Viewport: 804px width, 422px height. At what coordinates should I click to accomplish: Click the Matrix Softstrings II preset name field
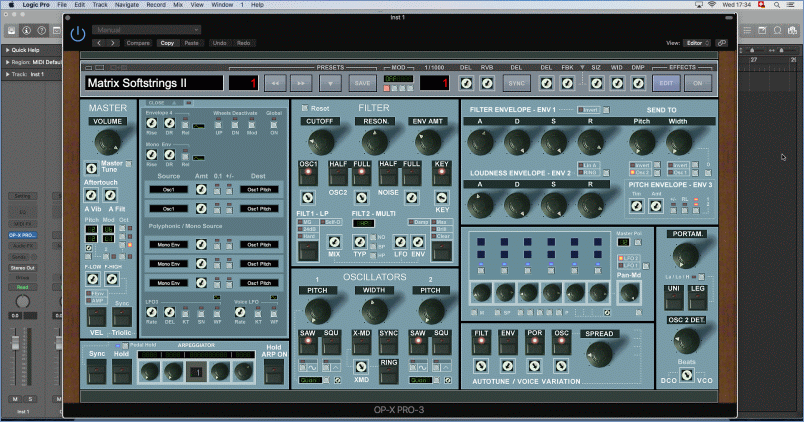point(153,83)
